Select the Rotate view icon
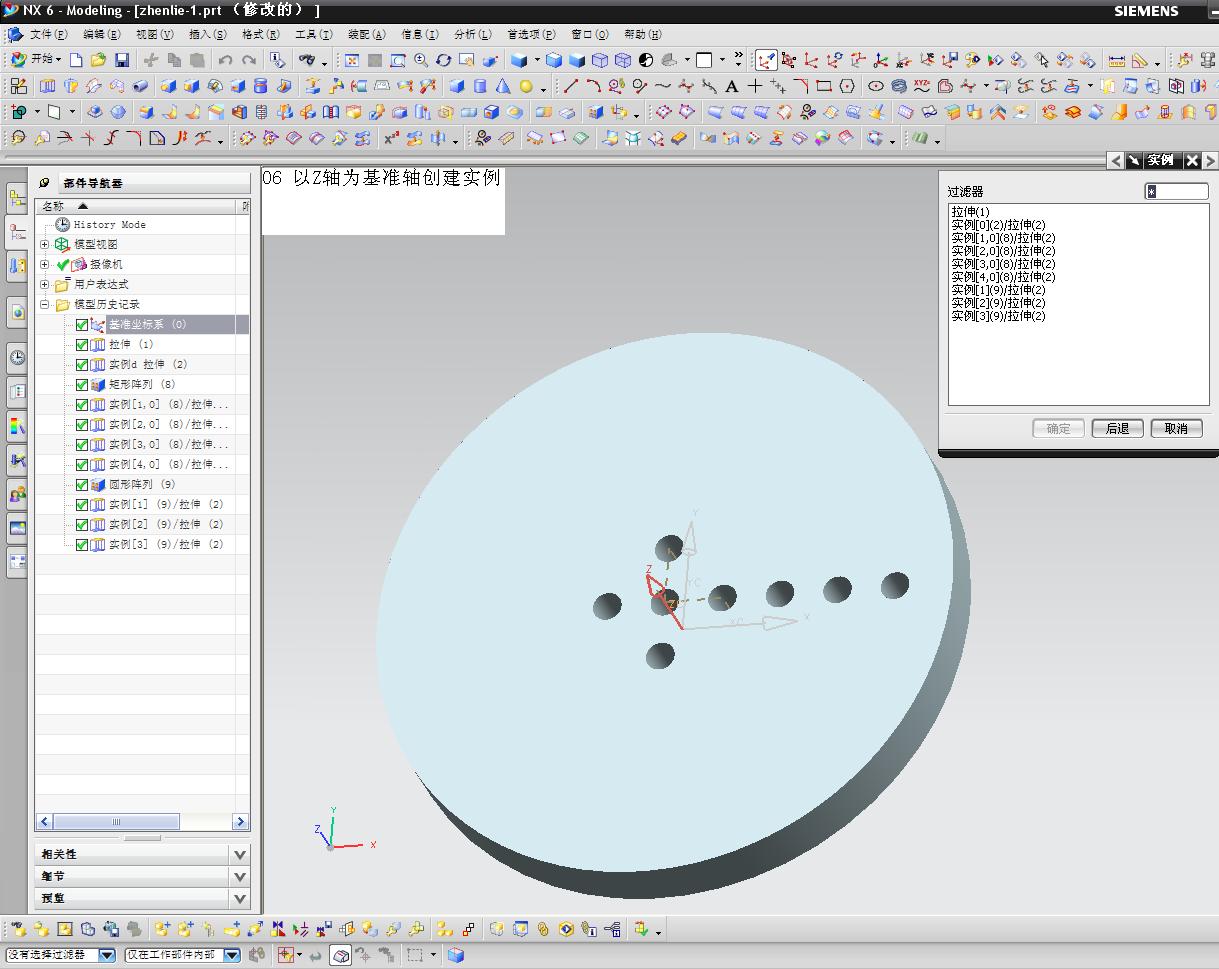The image size is (1219, 969). click(x=444, y=60)
